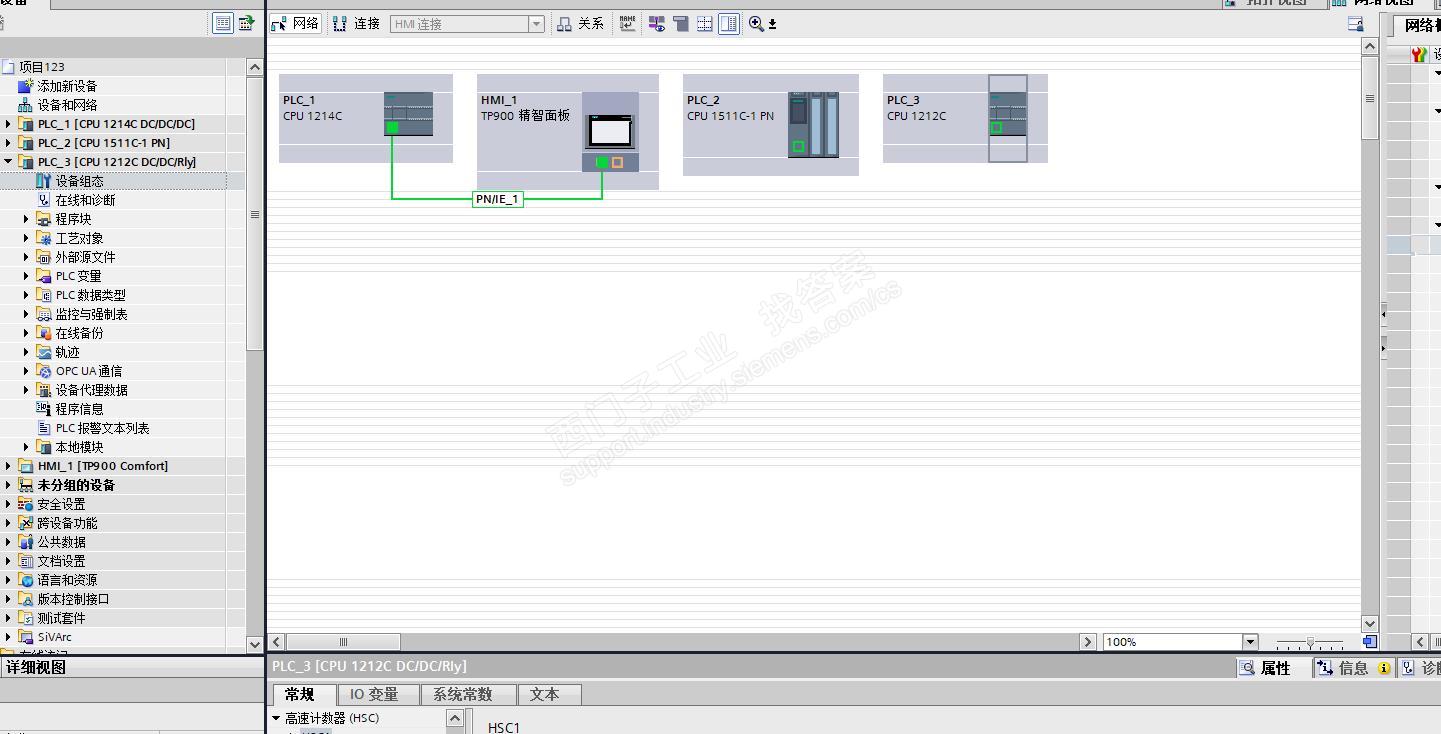Click the project tree export table icon

tap(246, 23)
